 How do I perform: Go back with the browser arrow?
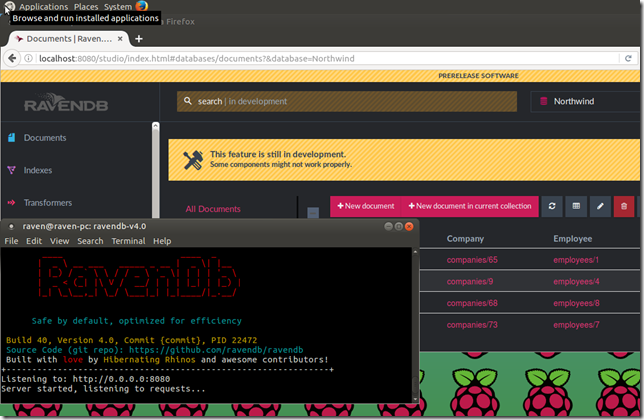pos(12,58)
